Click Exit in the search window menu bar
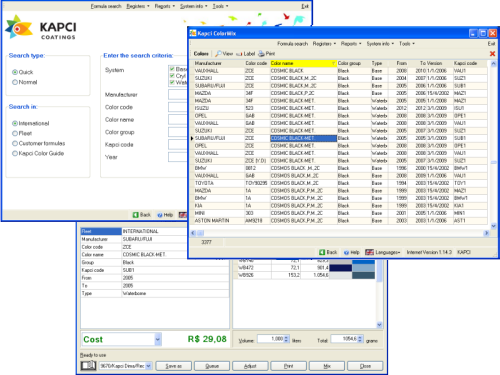Viewport: 500px width, 375px height. click(x=305, y=6)
